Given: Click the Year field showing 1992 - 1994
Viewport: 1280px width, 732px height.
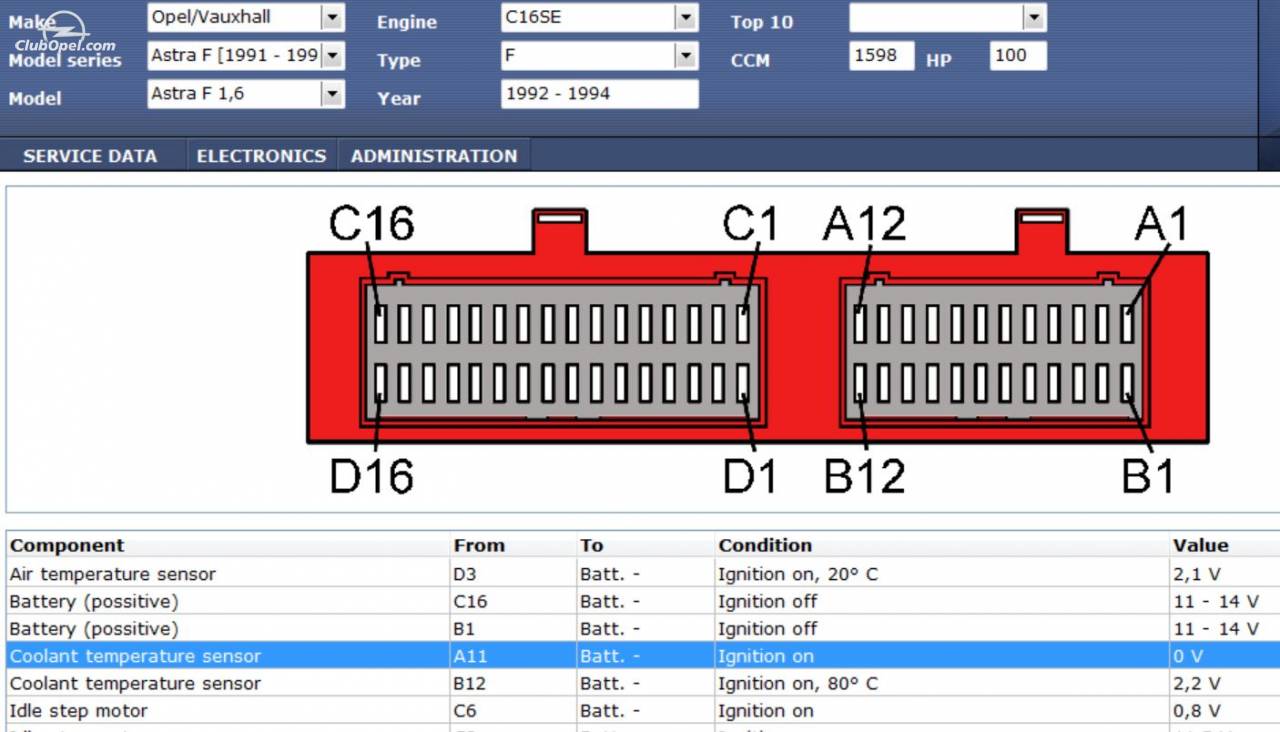Looking at the screenshot, I should point(600,93).
